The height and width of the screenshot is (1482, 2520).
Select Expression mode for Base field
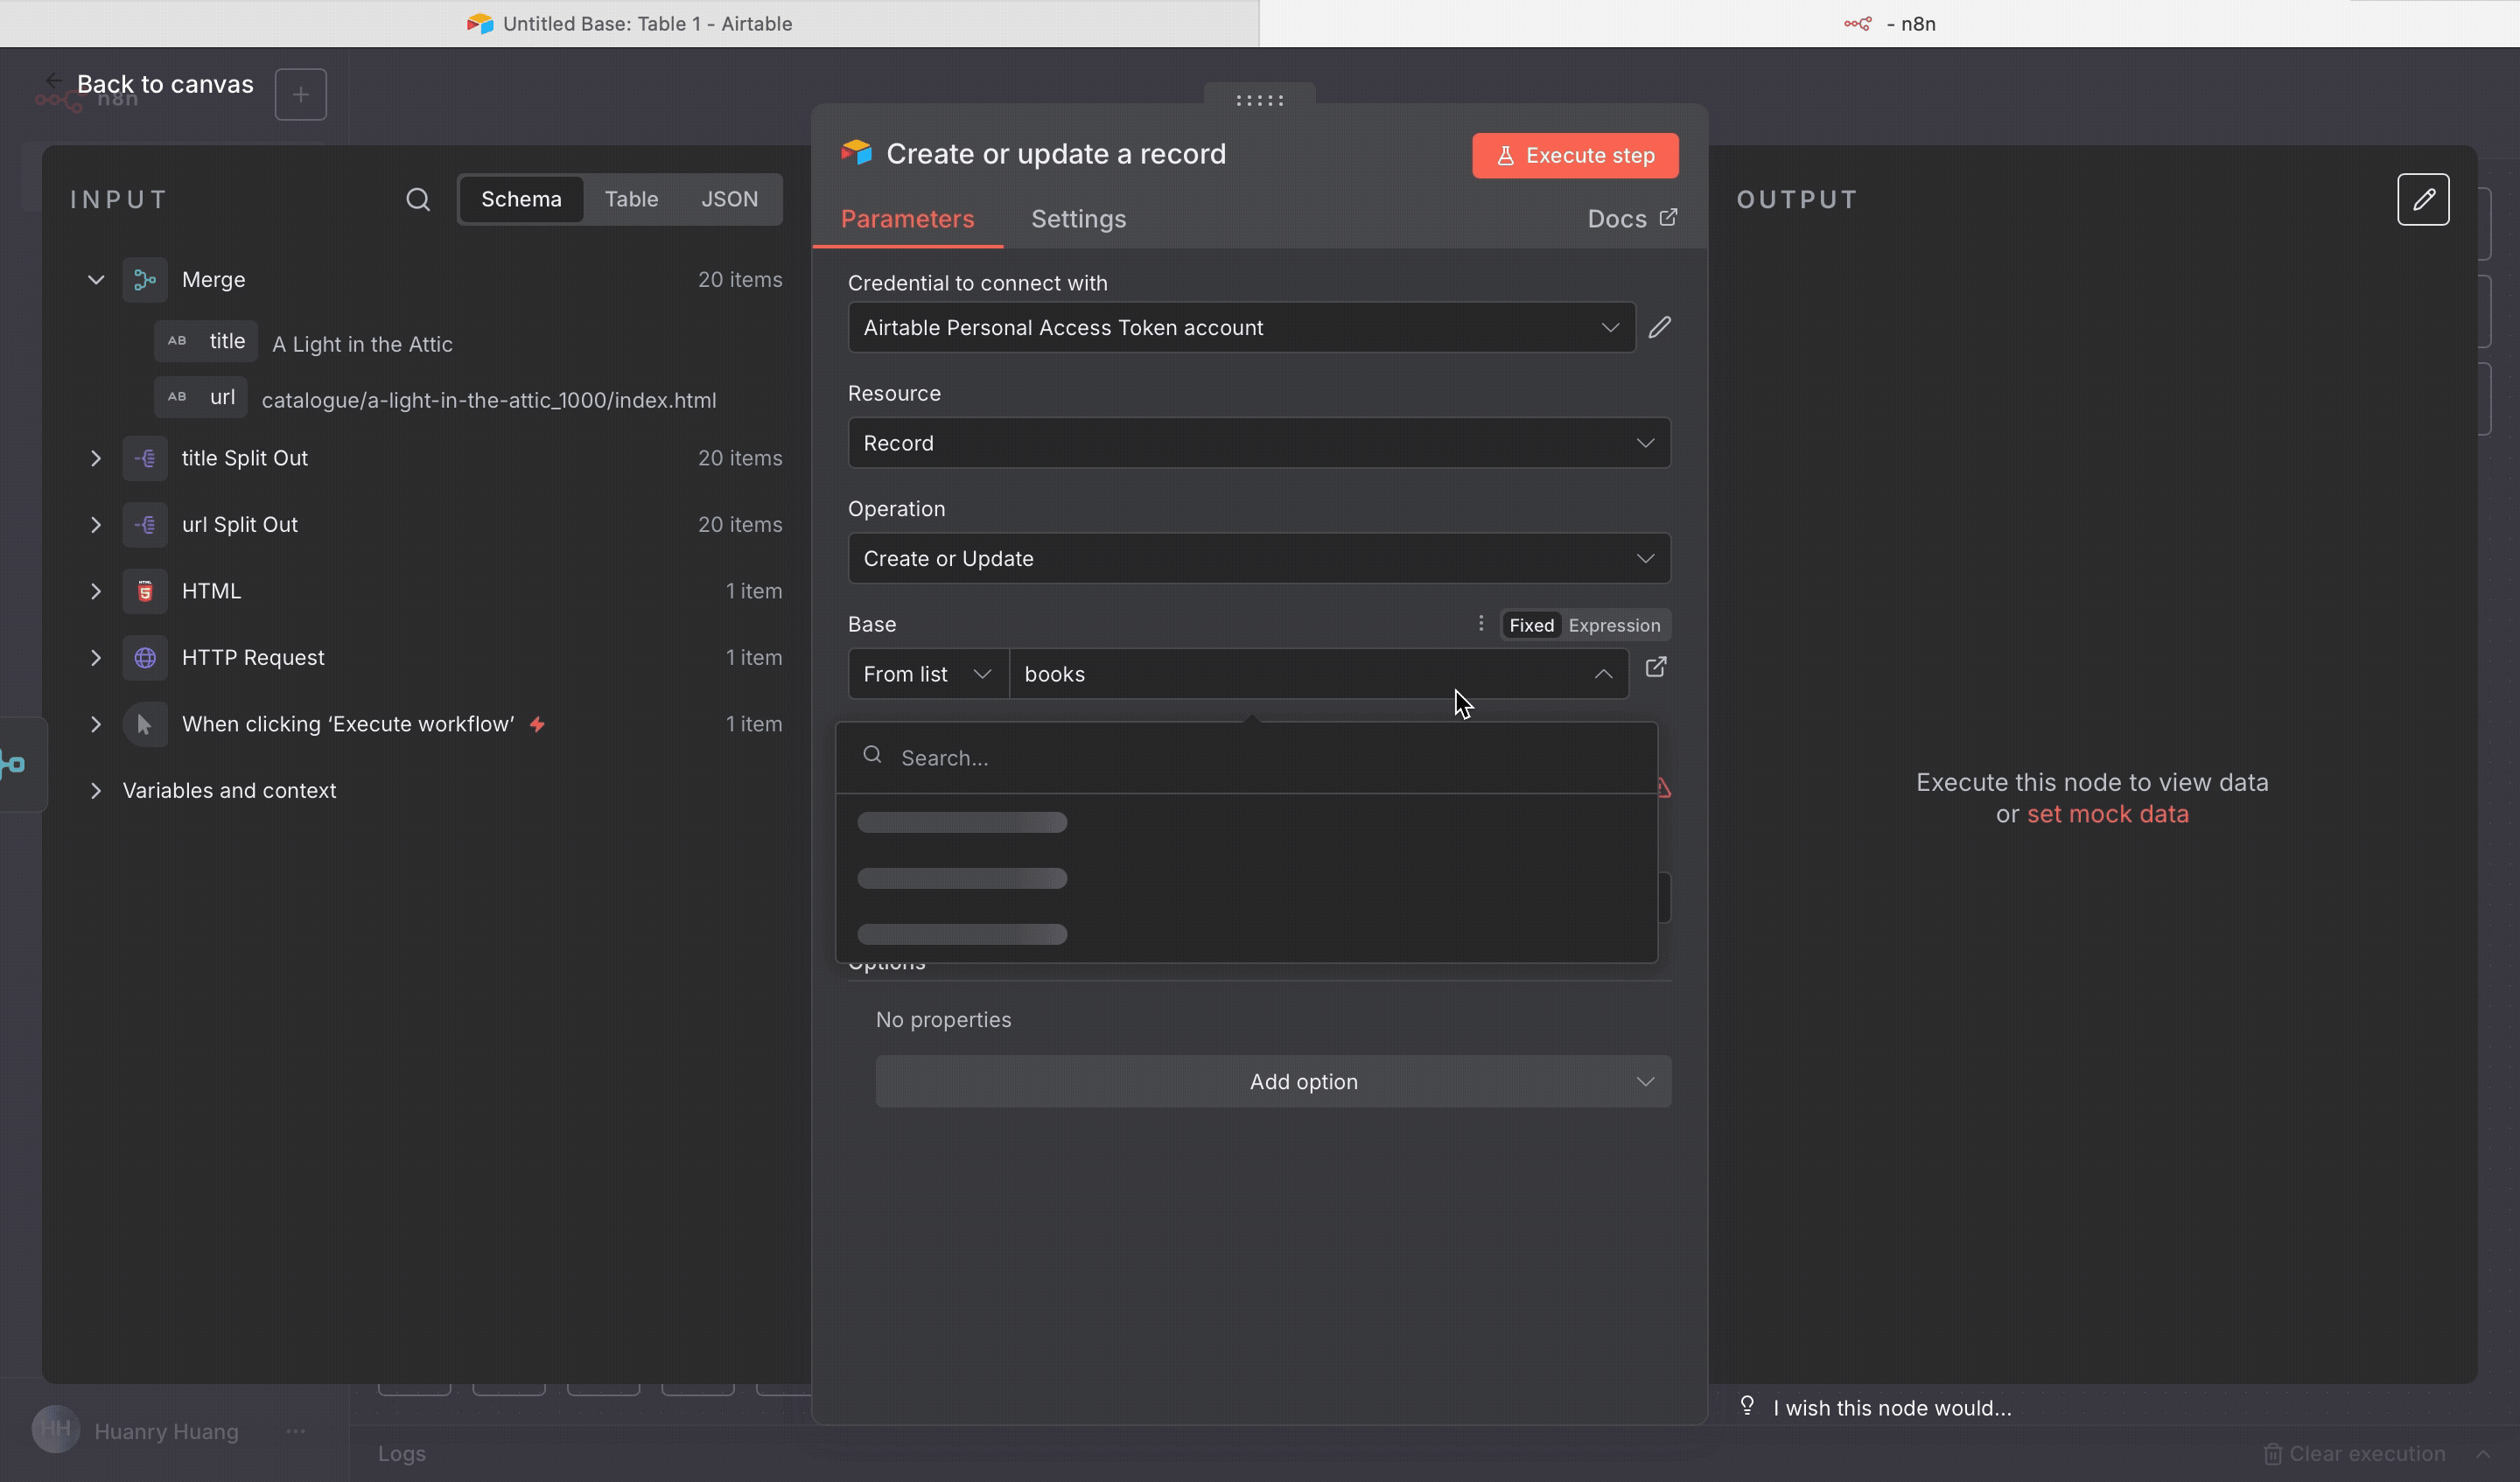point(1614,625)
